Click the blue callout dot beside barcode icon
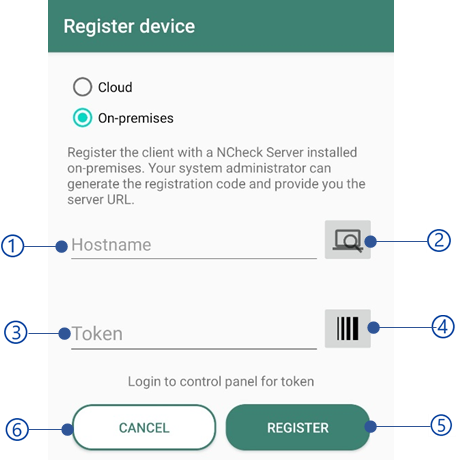Viewport: 456px width, 460px height. (x=374, y=328)
